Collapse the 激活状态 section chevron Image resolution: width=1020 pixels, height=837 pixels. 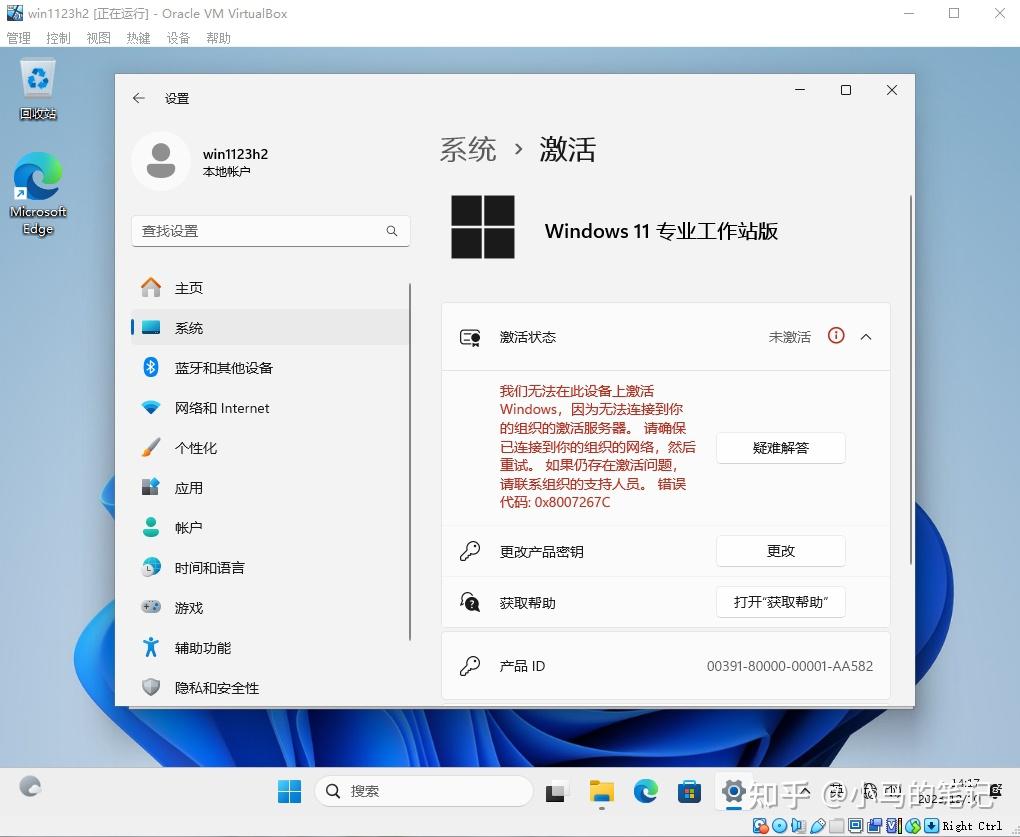(866, 337)
